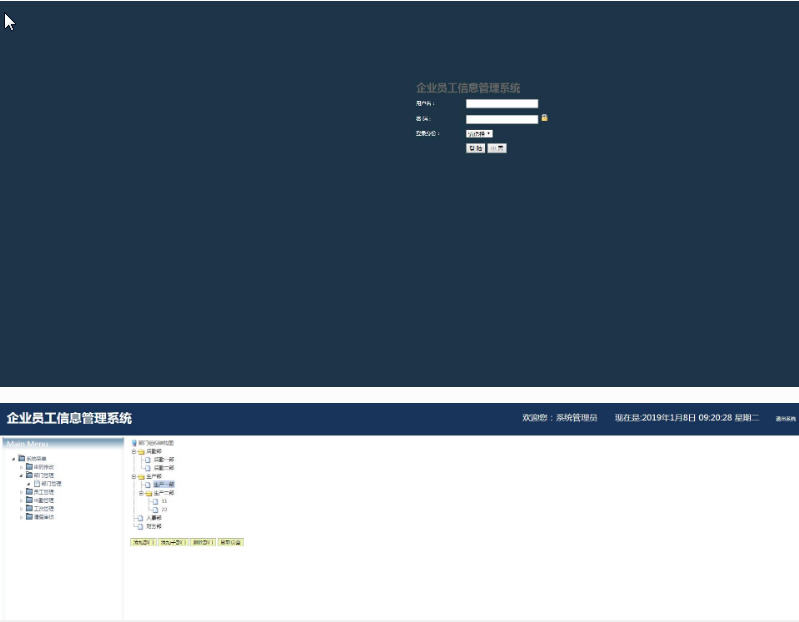The width and height of the screenshot is (799, 622).
Task: Click the 部门管理 folder icon in Main Menu
Action: (x=29, y=475)
